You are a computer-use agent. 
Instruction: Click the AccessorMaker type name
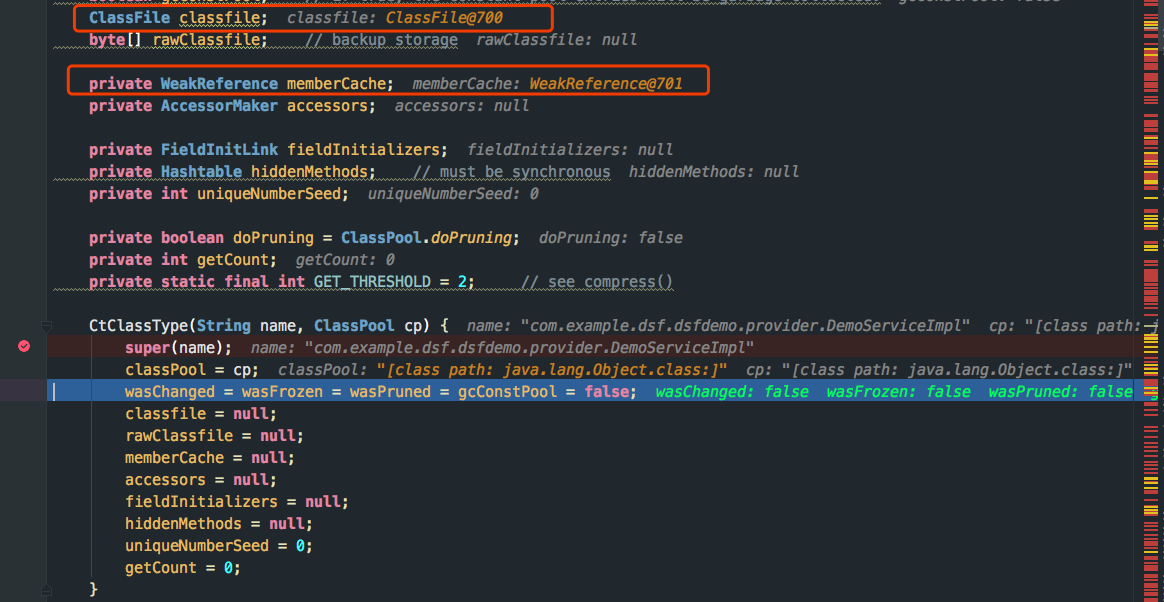(219, 105)
